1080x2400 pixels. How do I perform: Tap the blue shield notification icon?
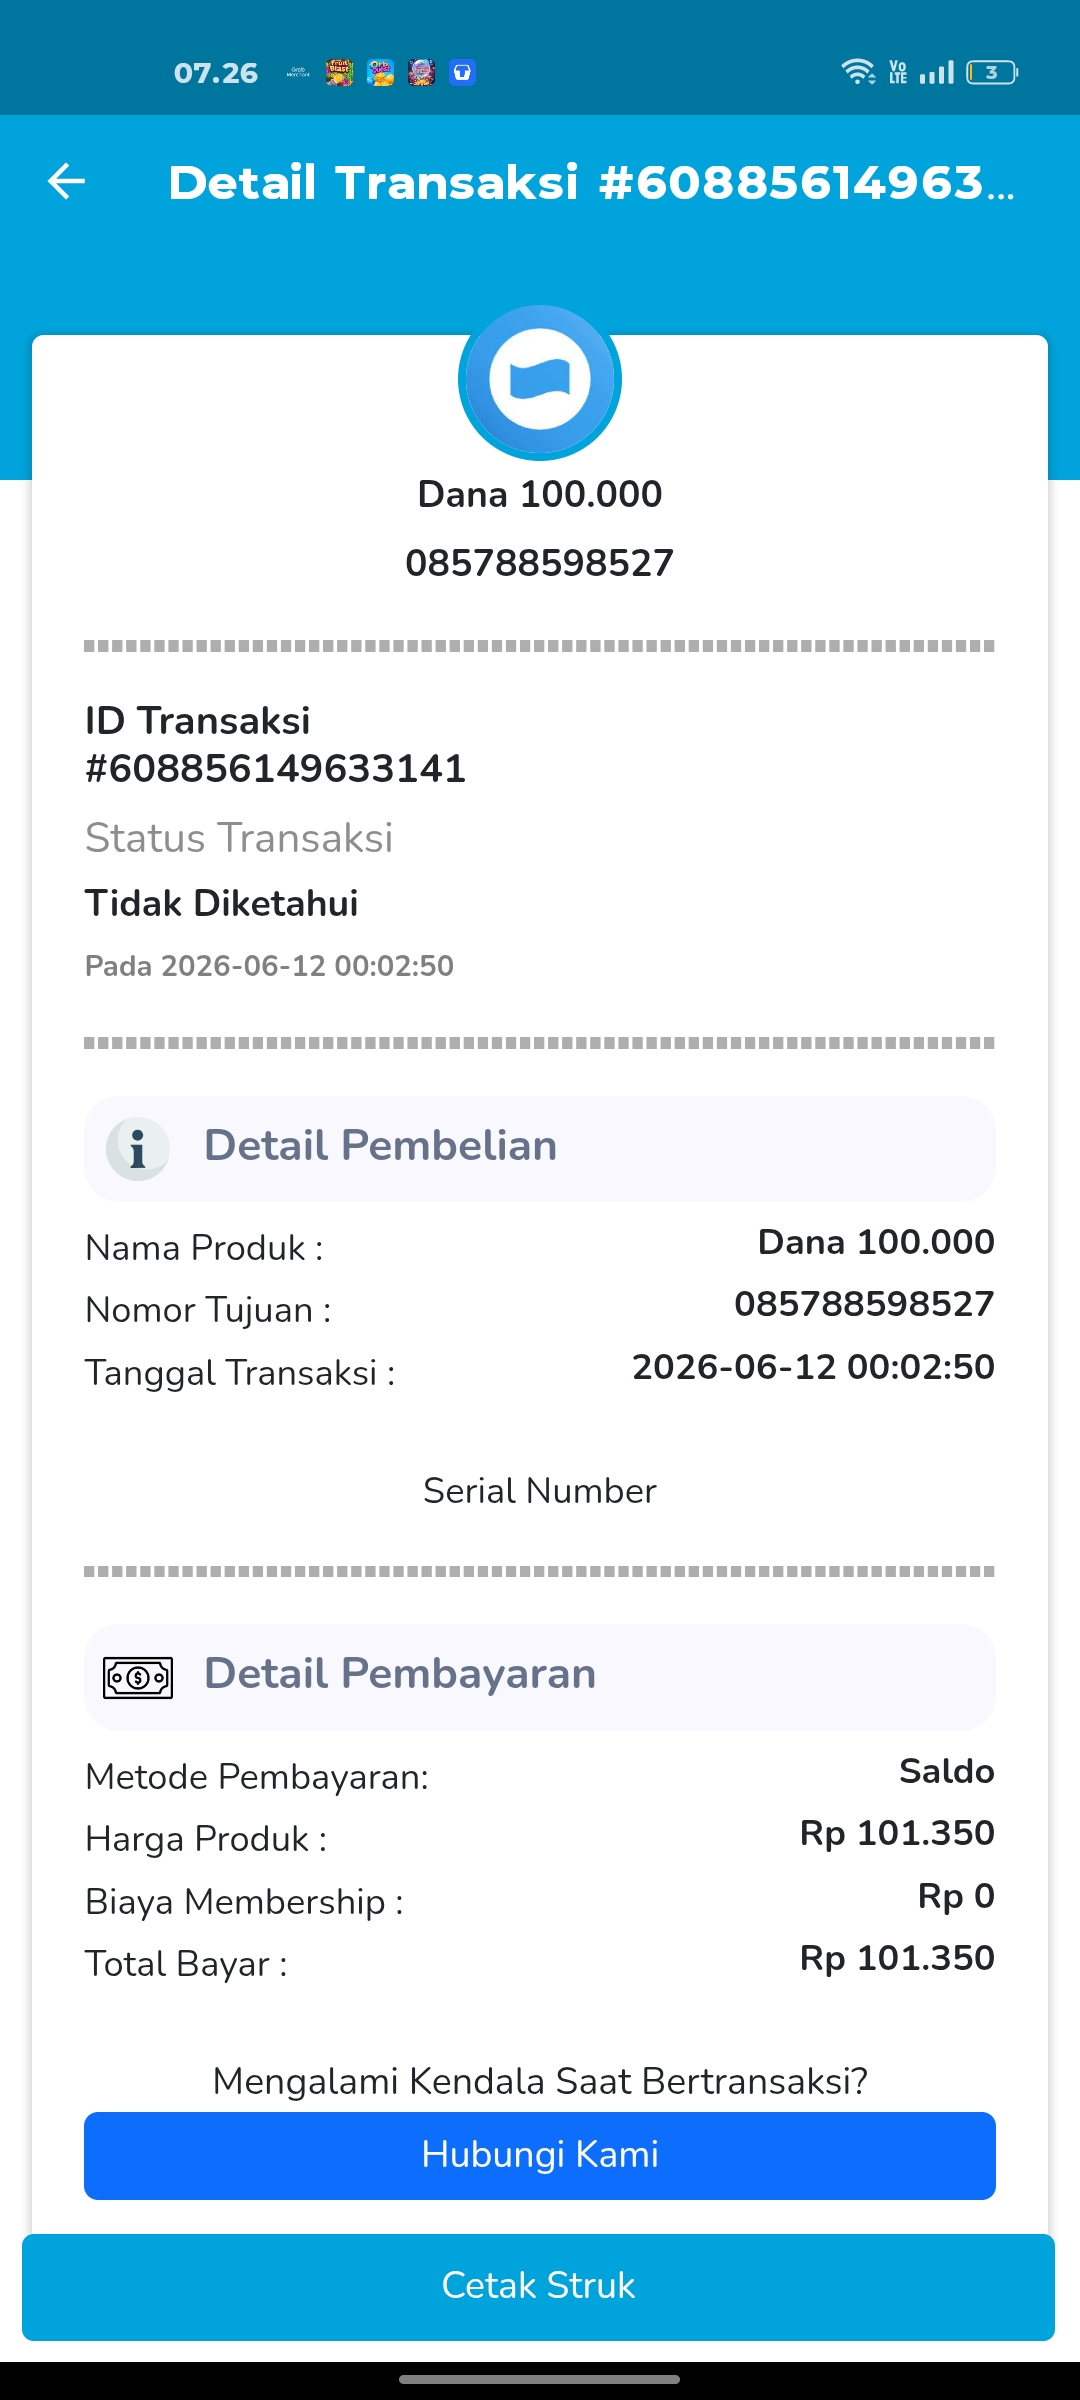[x=462, y=72]
